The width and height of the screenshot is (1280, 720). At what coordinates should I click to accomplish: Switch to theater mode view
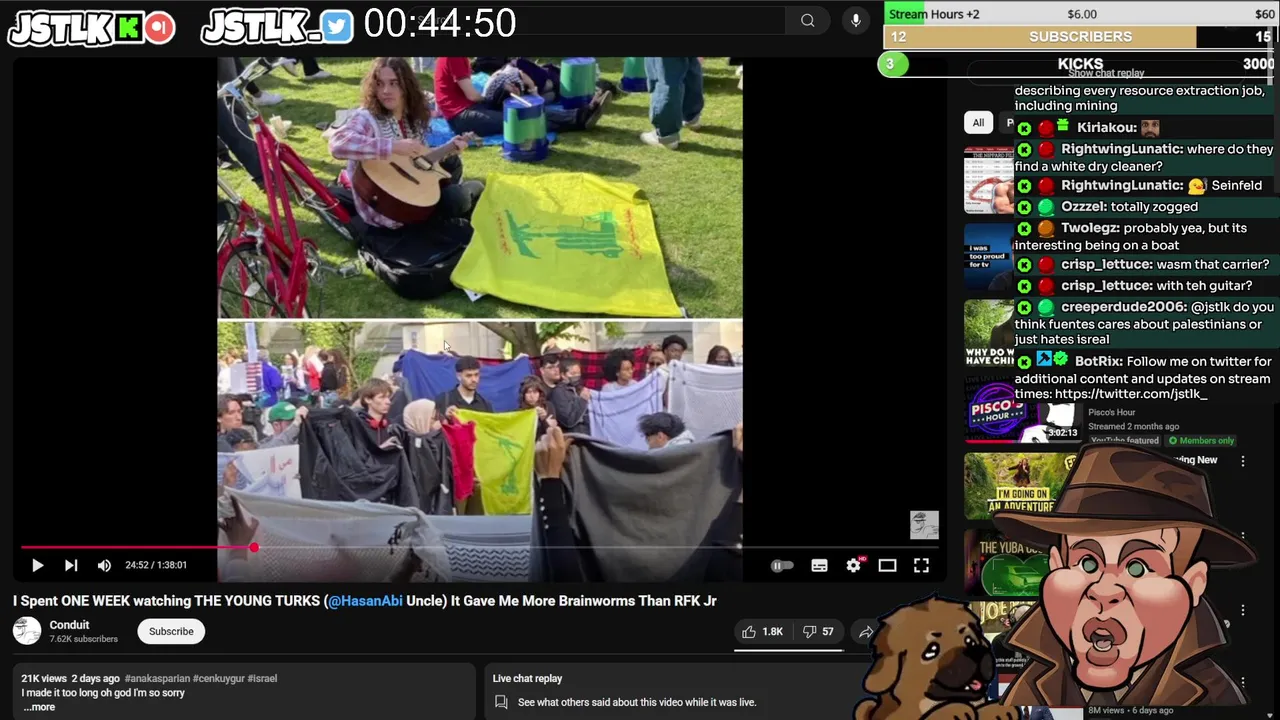tap(887, 565)
